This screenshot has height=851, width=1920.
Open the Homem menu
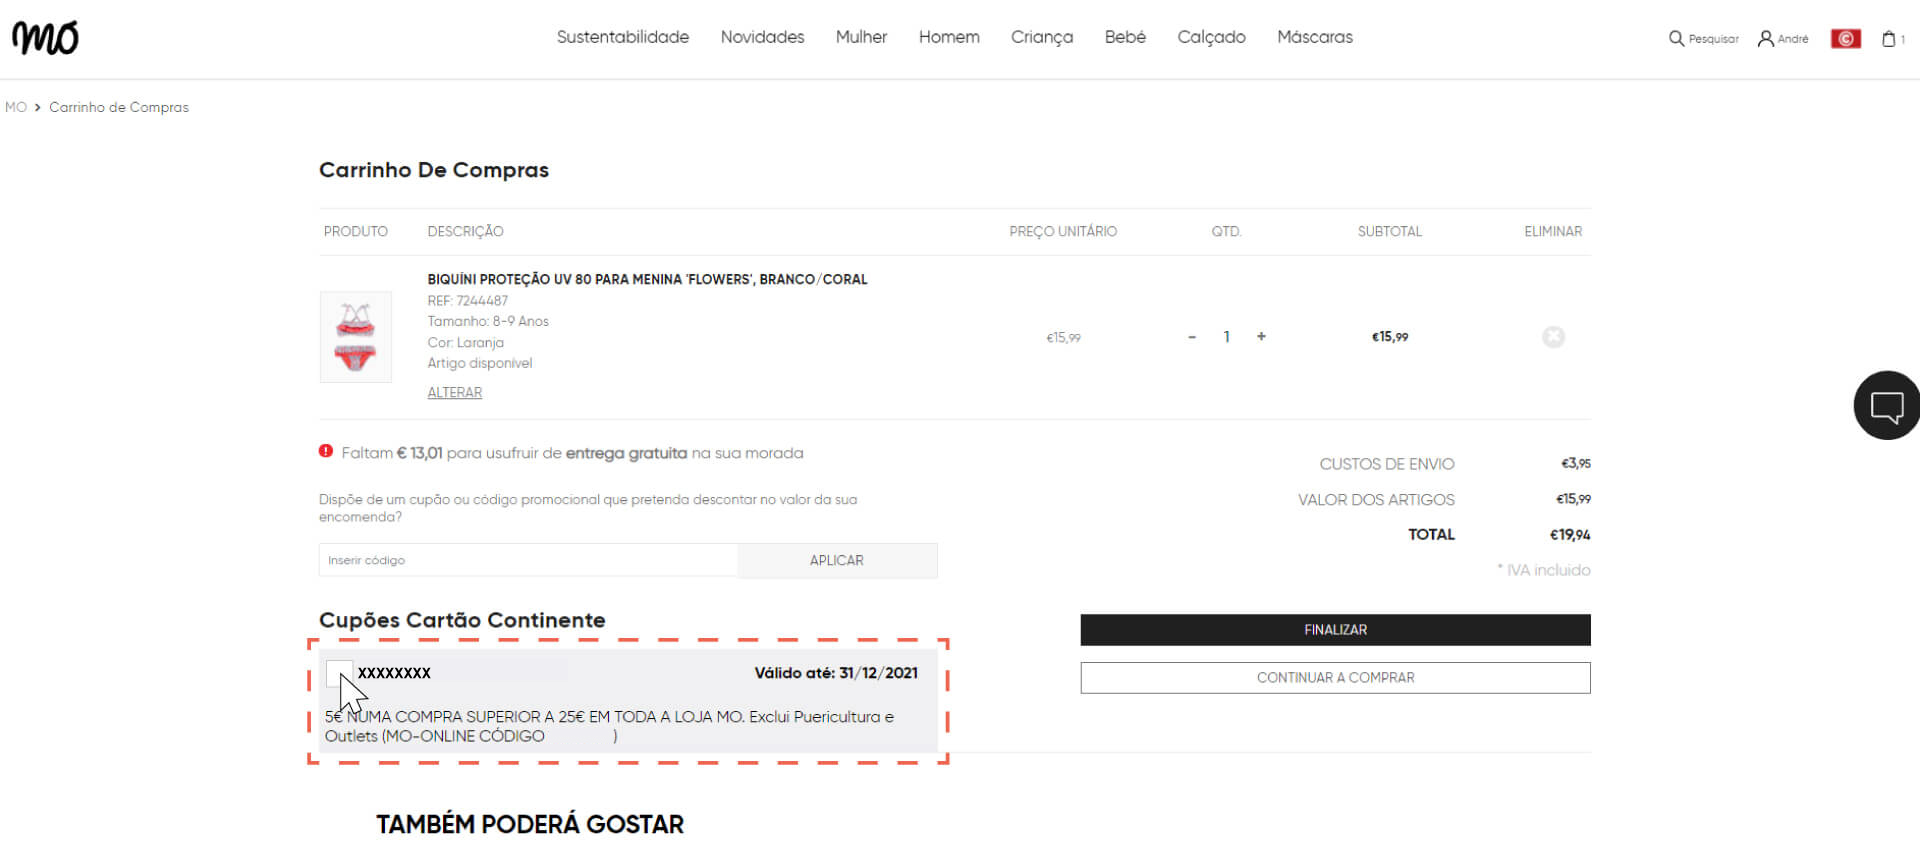point(949,37)
